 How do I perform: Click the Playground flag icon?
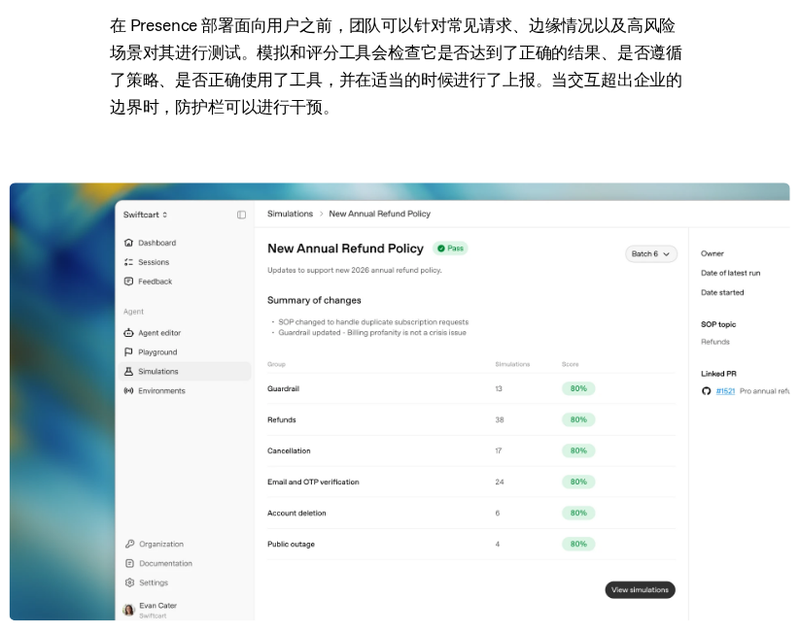129,352
